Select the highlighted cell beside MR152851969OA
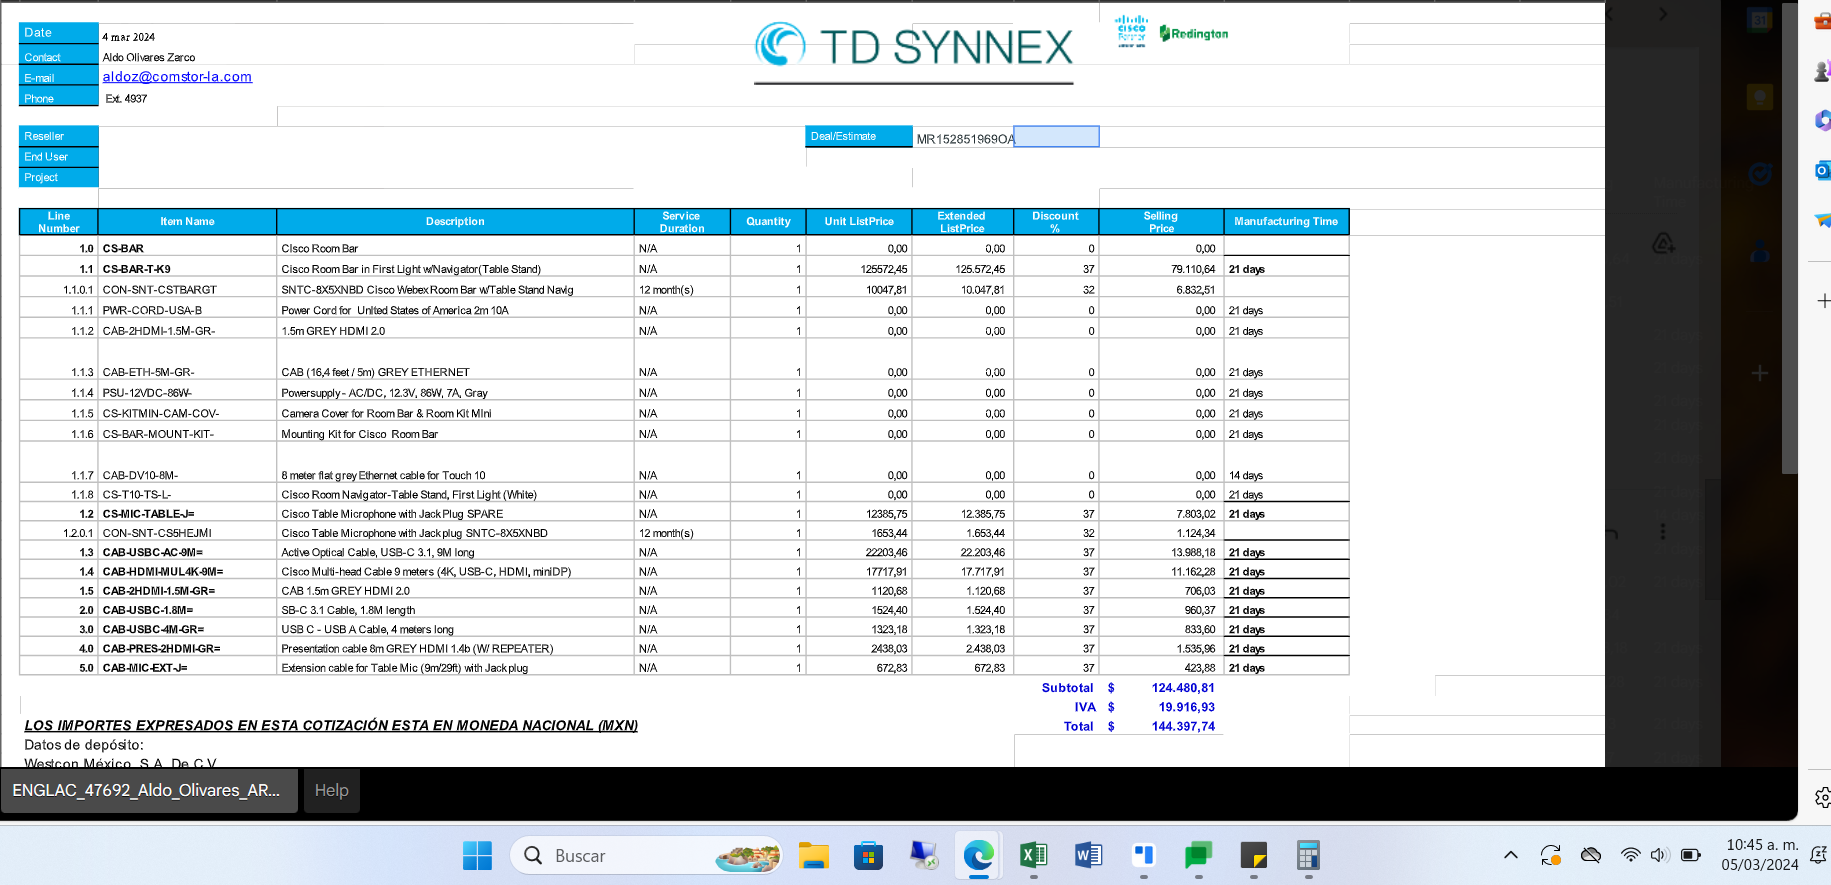The image size is (1831, 885). point(1056,136)
